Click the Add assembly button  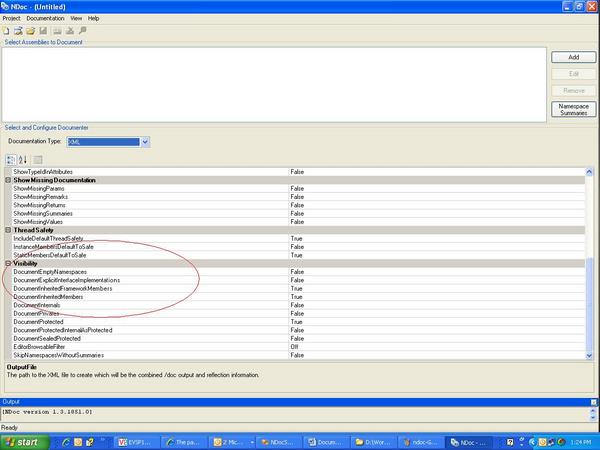pos(573,57)
